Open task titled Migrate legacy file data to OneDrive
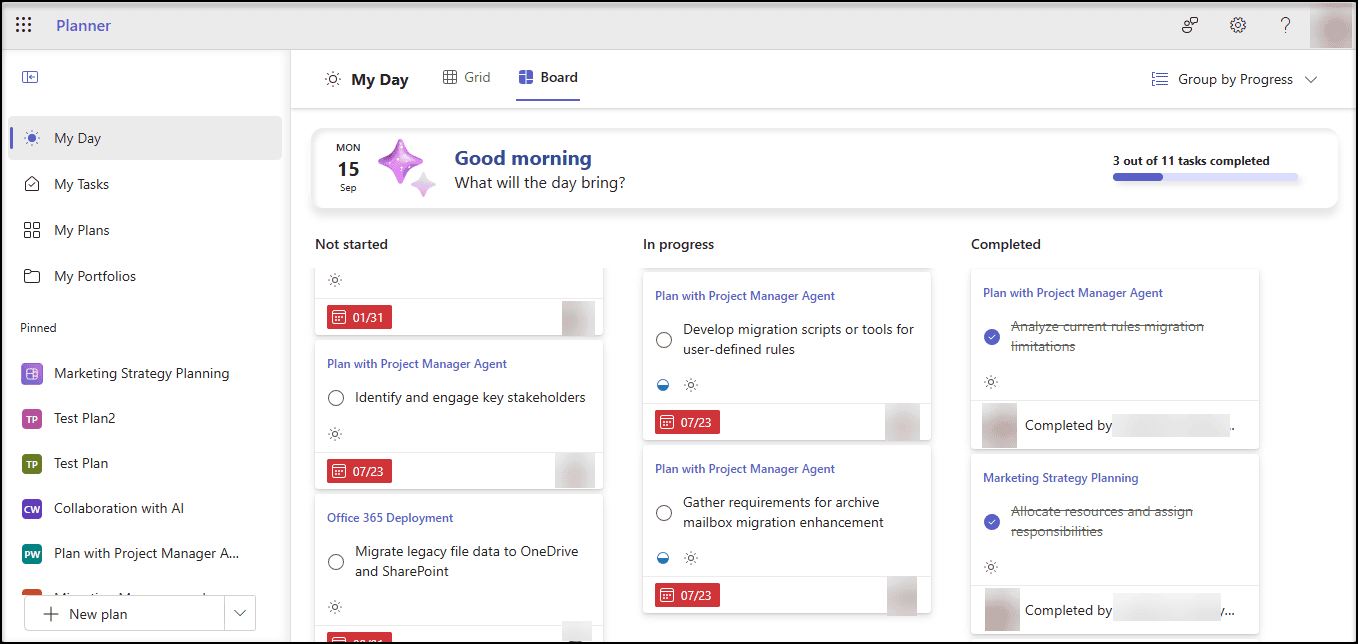The image size is (1358, 644). pos(467,562)
